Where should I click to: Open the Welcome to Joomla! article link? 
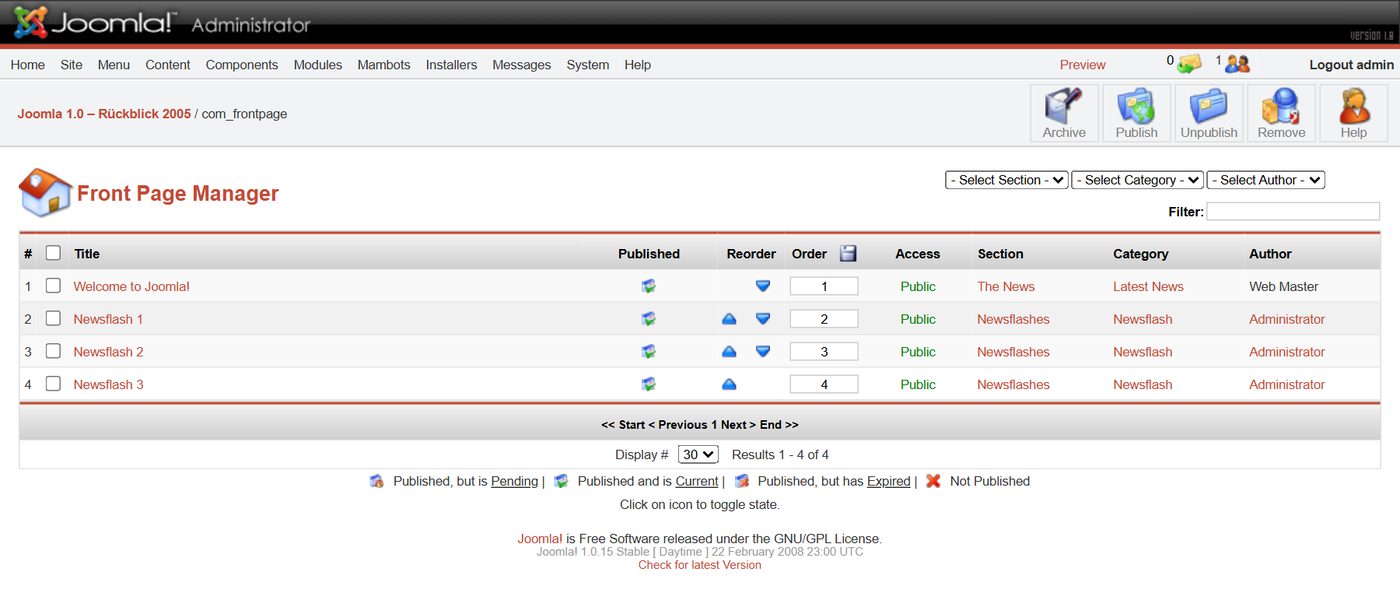(x=131, y=286)
